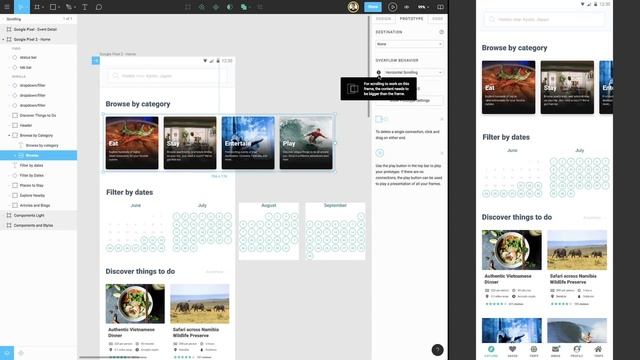This screenshot has width=640, height=360.
Task: Click the Present play button
Action: click(x=392, y=7)
